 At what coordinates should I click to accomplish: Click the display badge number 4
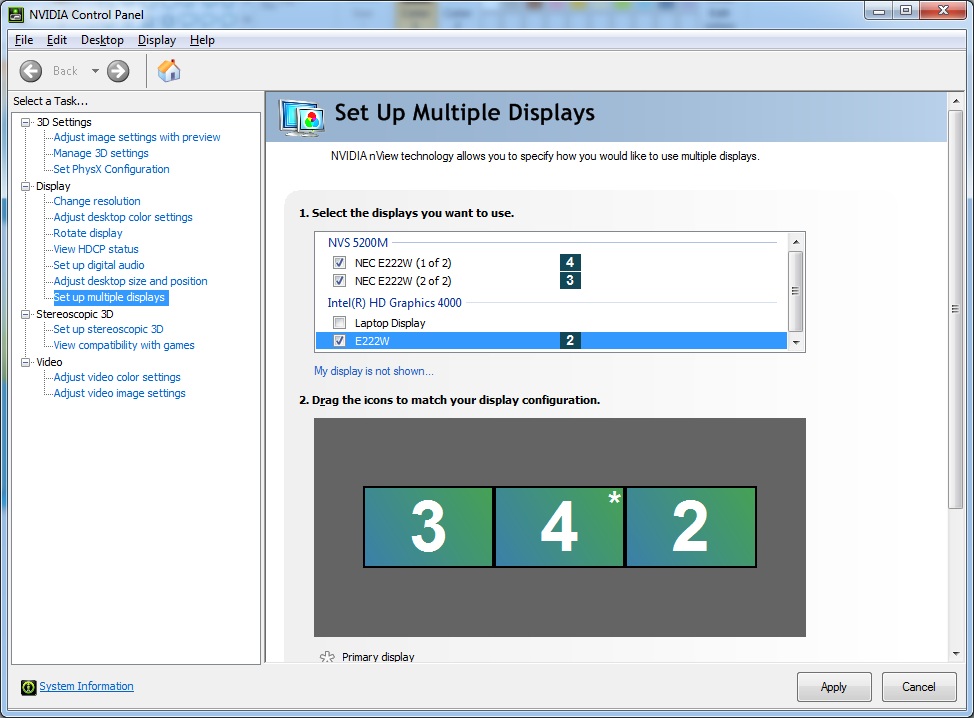[x=570, y=262]
